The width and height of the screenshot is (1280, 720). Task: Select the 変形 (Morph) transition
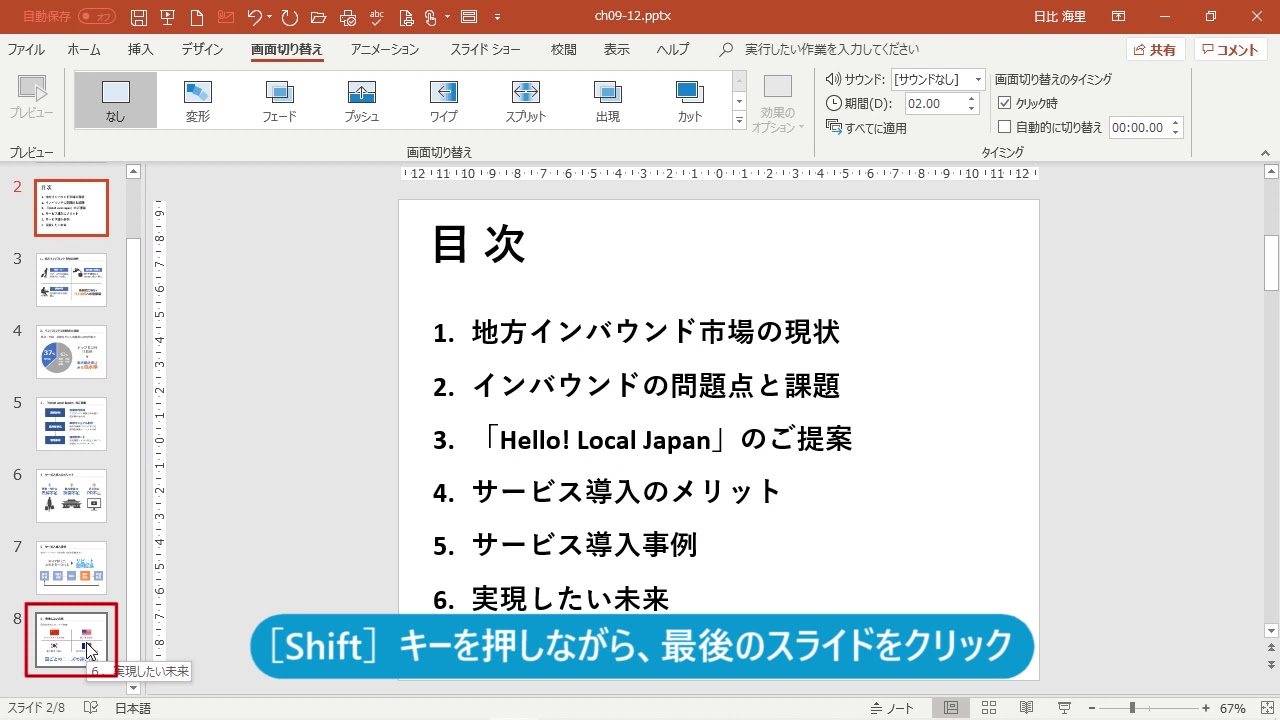pos(198,100)
